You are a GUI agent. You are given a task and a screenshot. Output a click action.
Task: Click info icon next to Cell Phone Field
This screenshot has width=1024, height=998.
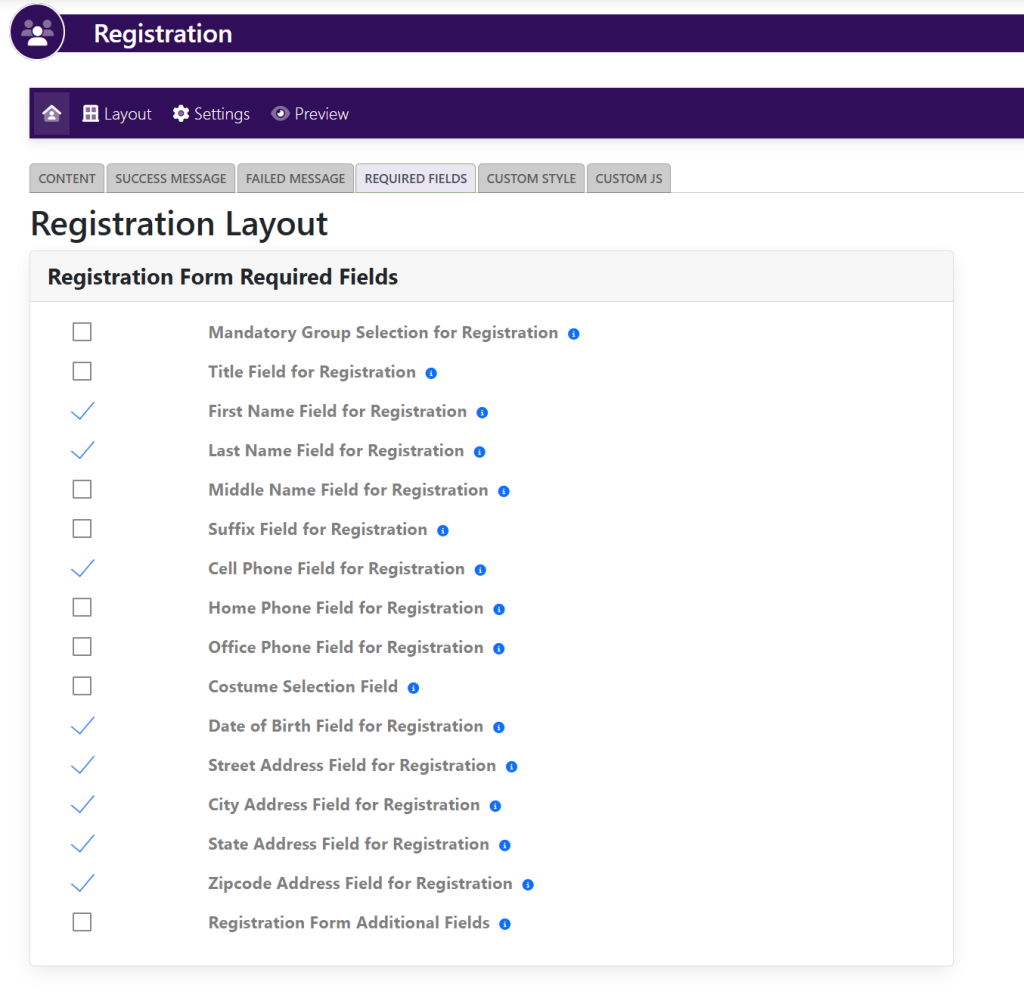tap(480, 570)
